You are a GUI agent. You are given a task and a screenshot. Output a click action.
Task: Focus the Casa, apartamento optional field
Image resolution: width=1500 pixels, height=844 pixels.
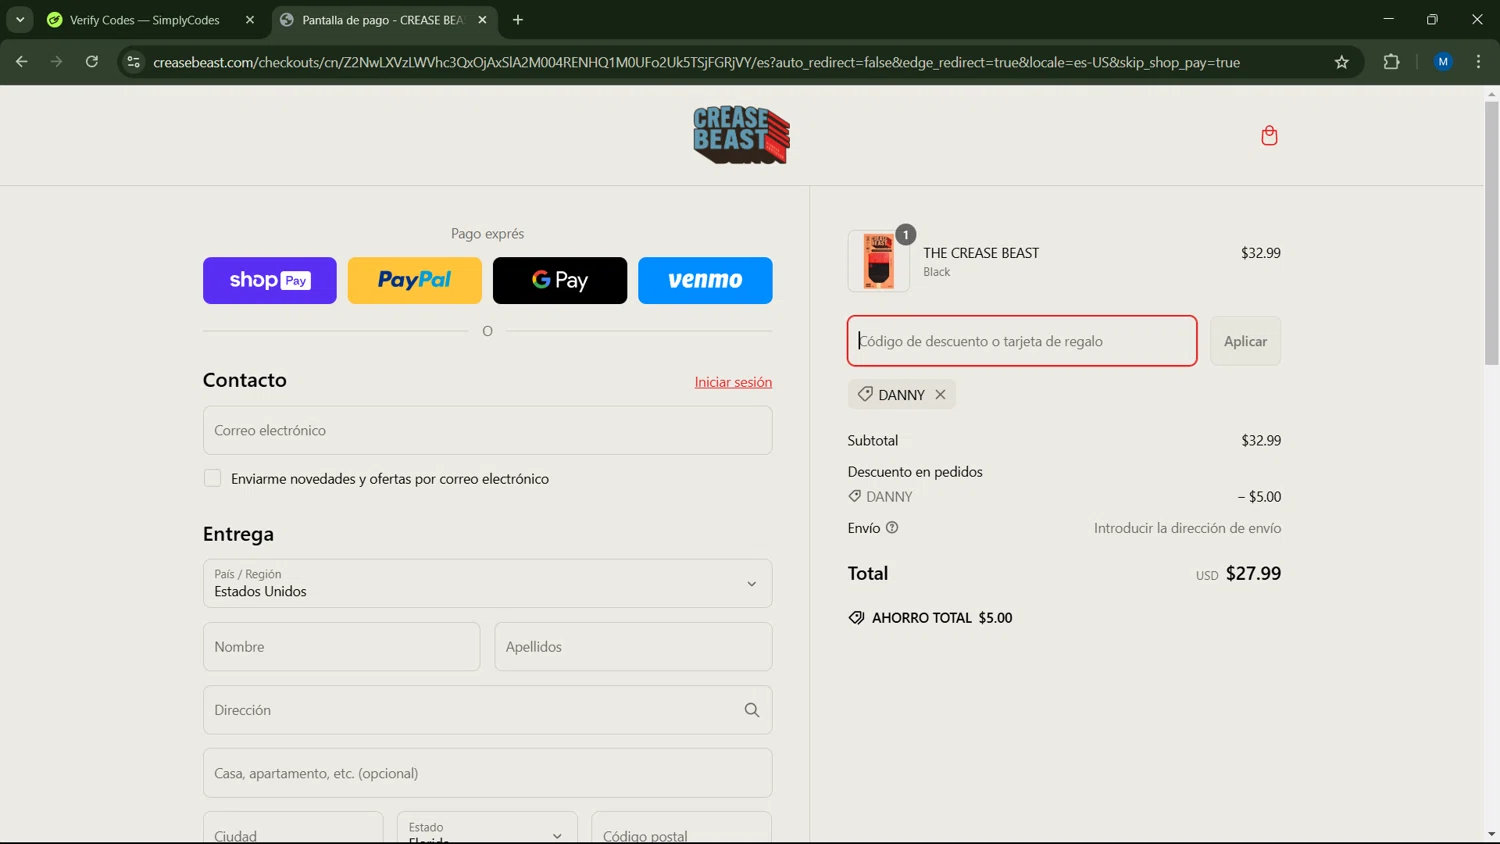tap(487, 773)
